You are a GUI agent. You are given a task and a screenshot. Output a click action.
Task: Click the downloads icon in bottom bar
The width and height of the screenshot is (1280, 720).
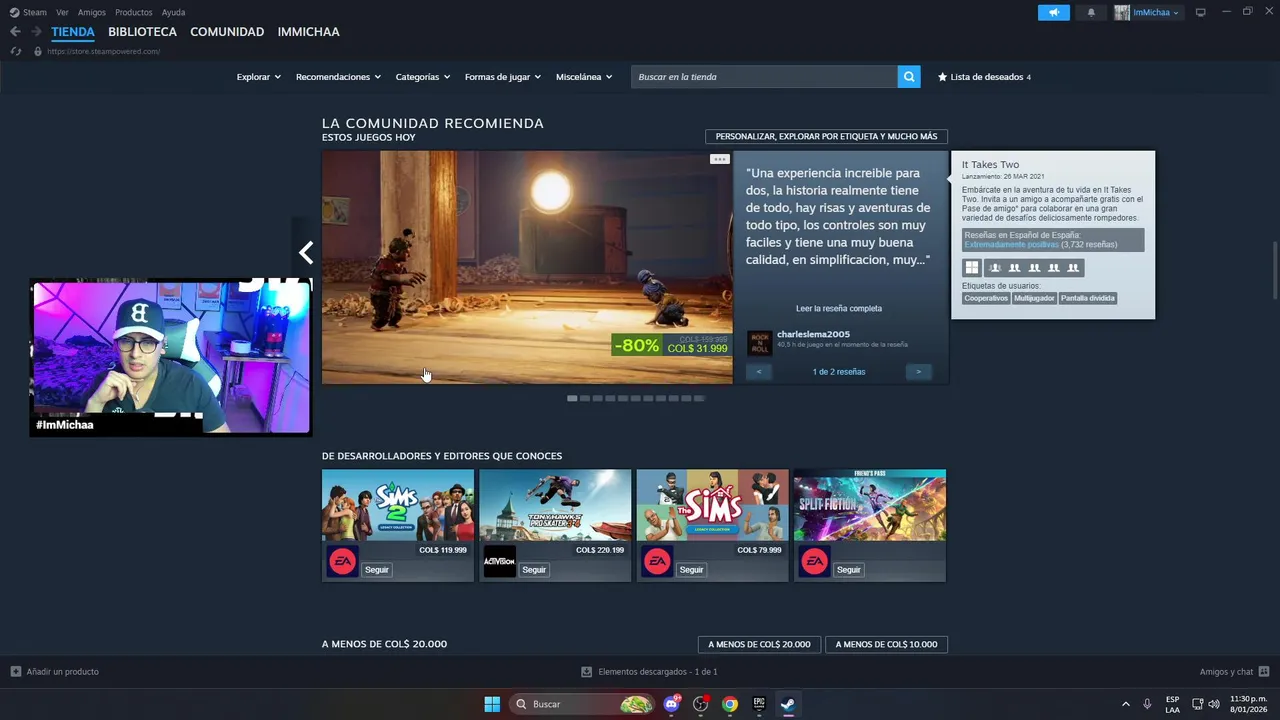pos(587,672)
